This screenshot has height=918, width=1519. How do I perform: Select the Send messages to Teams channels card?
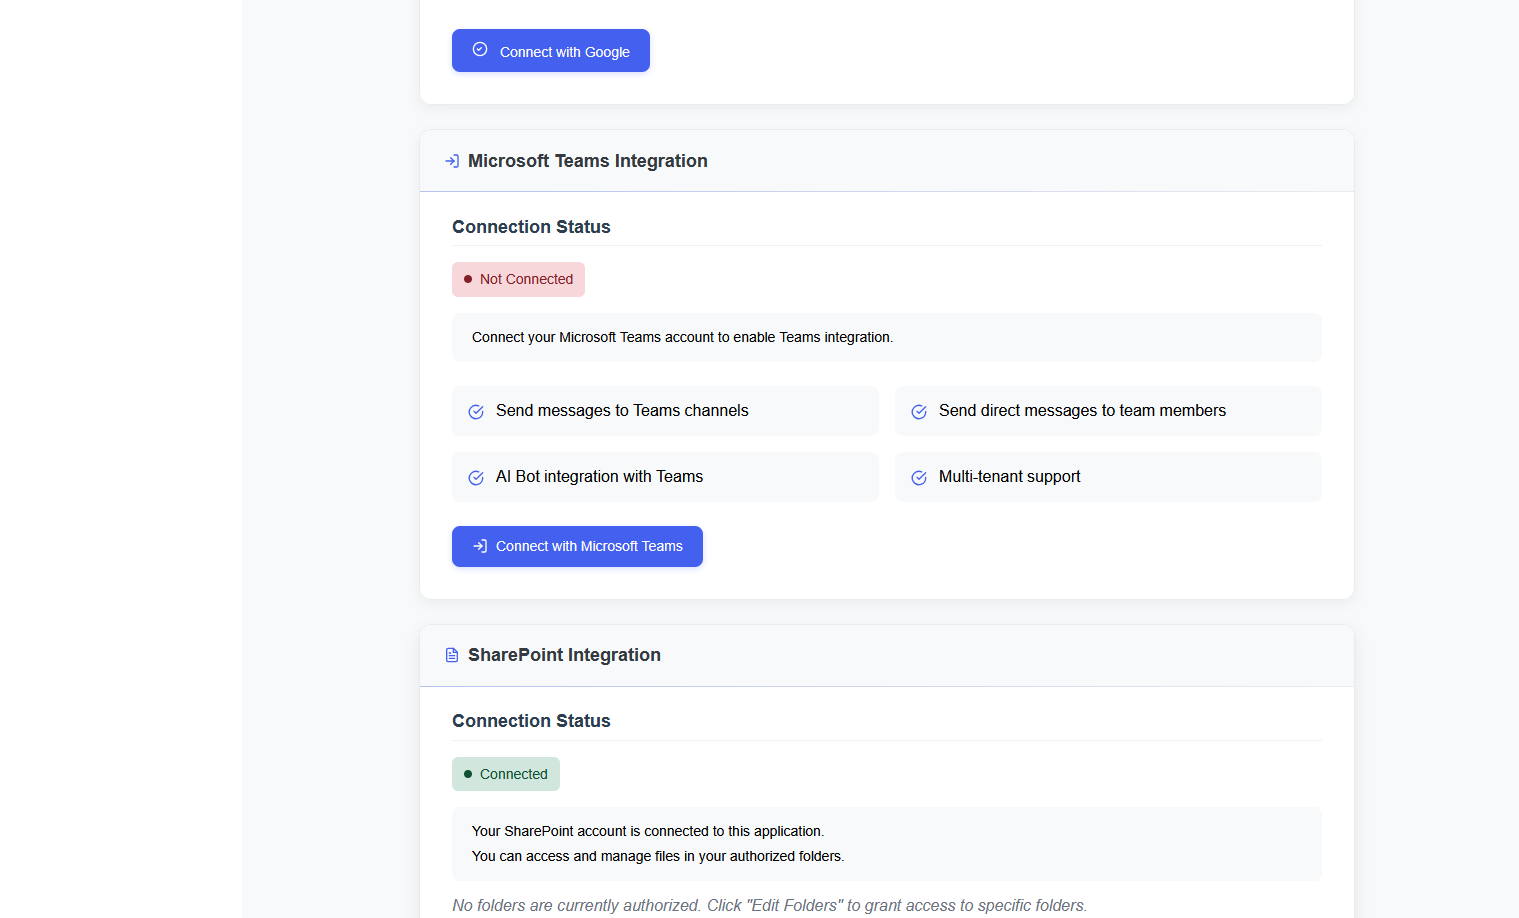(x=665, y=410)
